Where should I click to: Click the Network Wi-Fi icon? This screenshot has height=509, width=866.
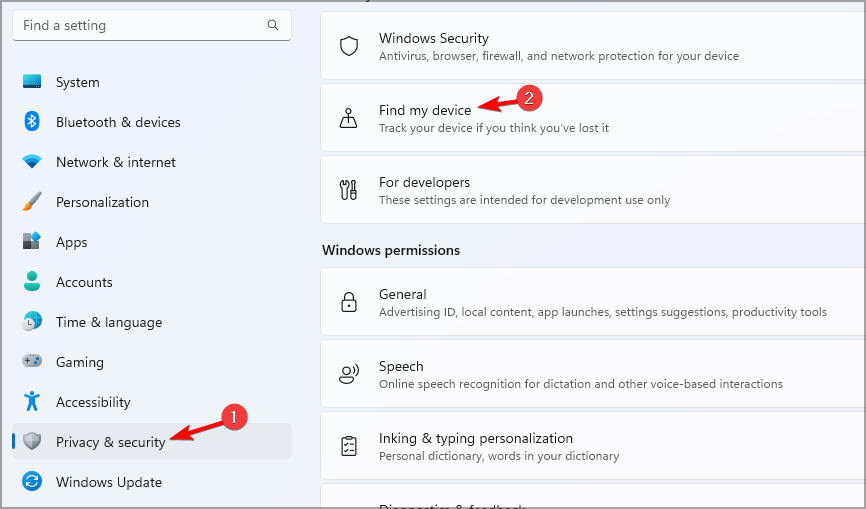pos(32,162)
